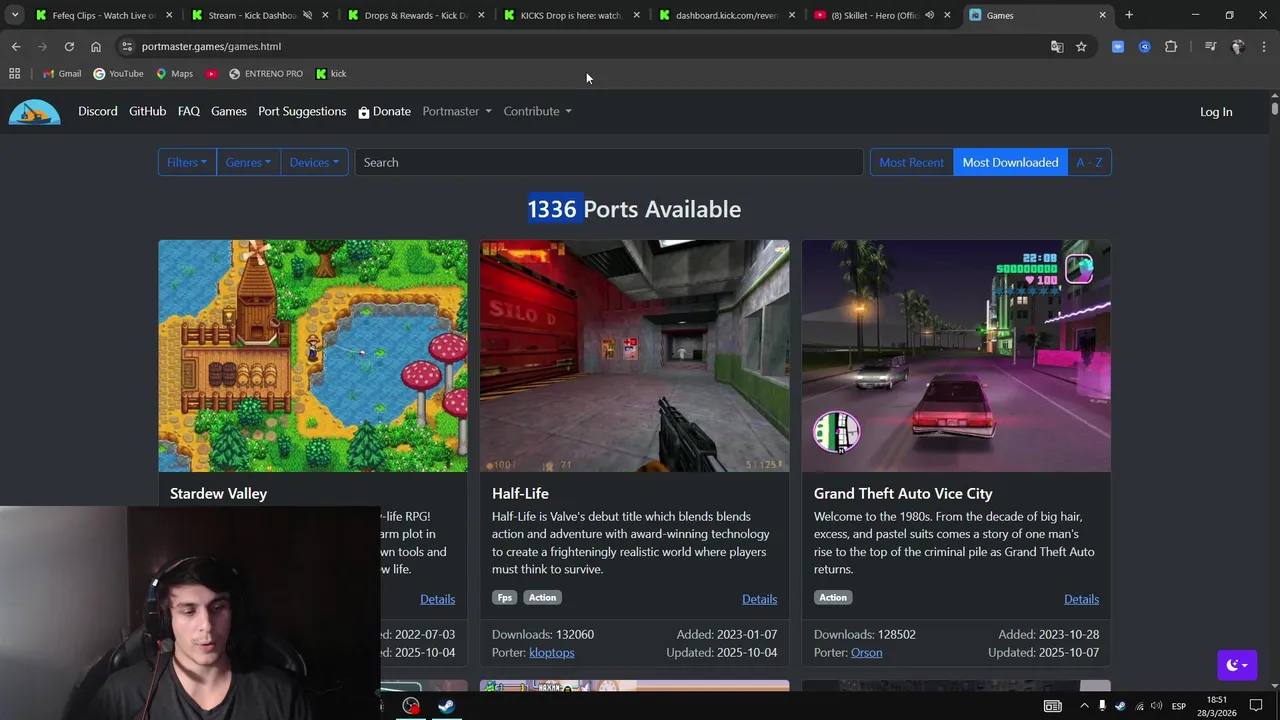Image resolution: width=1280 pixels, height=720 pixels.
Task: Open a new browser tab
Action: pos(1129,15)
